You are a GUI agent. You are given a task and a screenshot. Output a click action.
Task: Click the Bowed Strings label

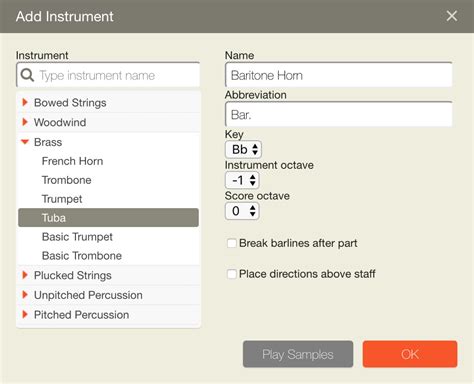tap(70, 103)
